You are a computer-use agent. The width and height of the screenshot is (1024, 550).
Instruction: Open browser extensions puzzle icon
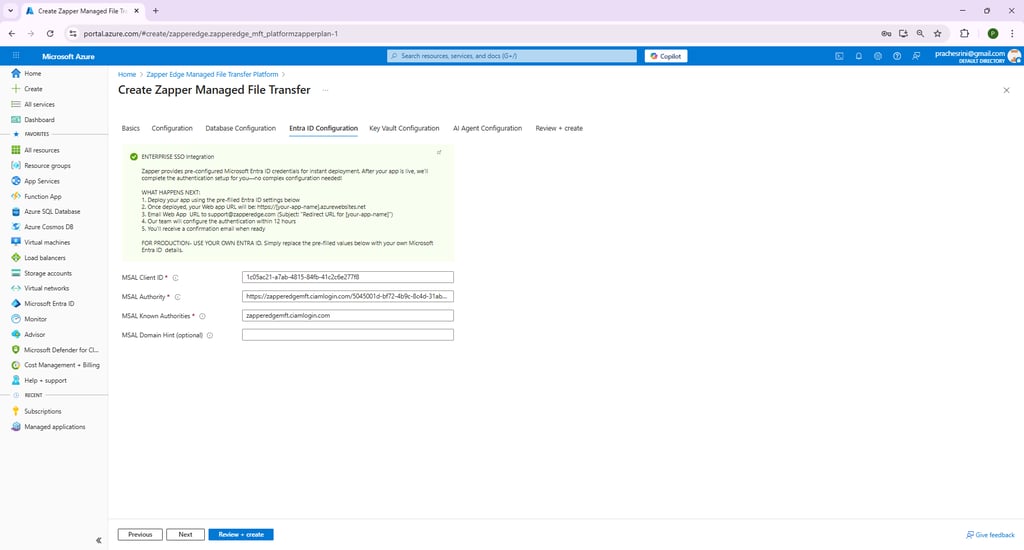pos(965,33)
